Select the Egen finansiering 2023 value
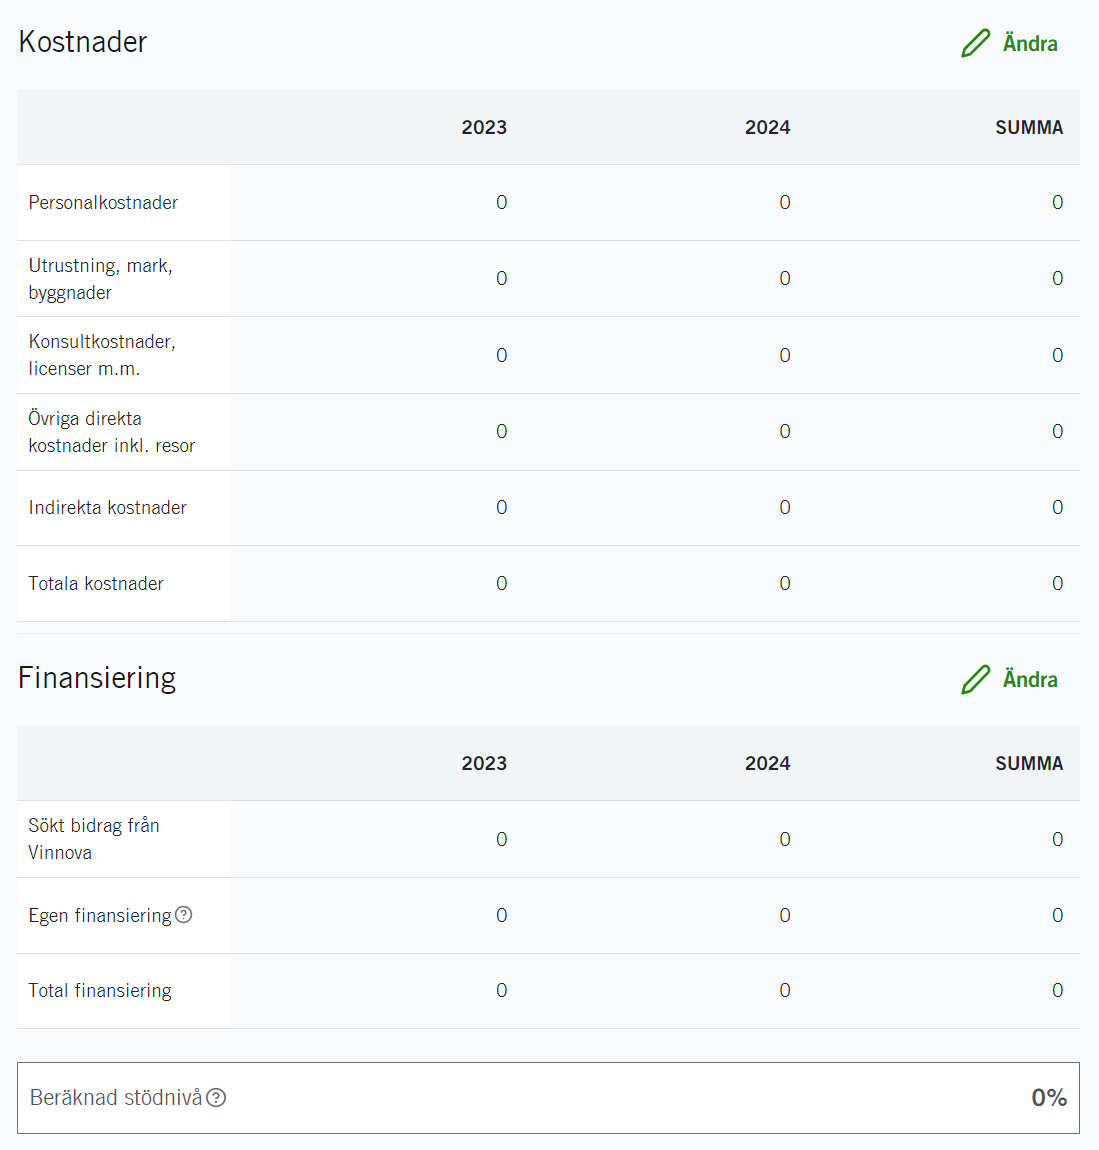The image size is (1099, 1150). click(x=502, y=916)
